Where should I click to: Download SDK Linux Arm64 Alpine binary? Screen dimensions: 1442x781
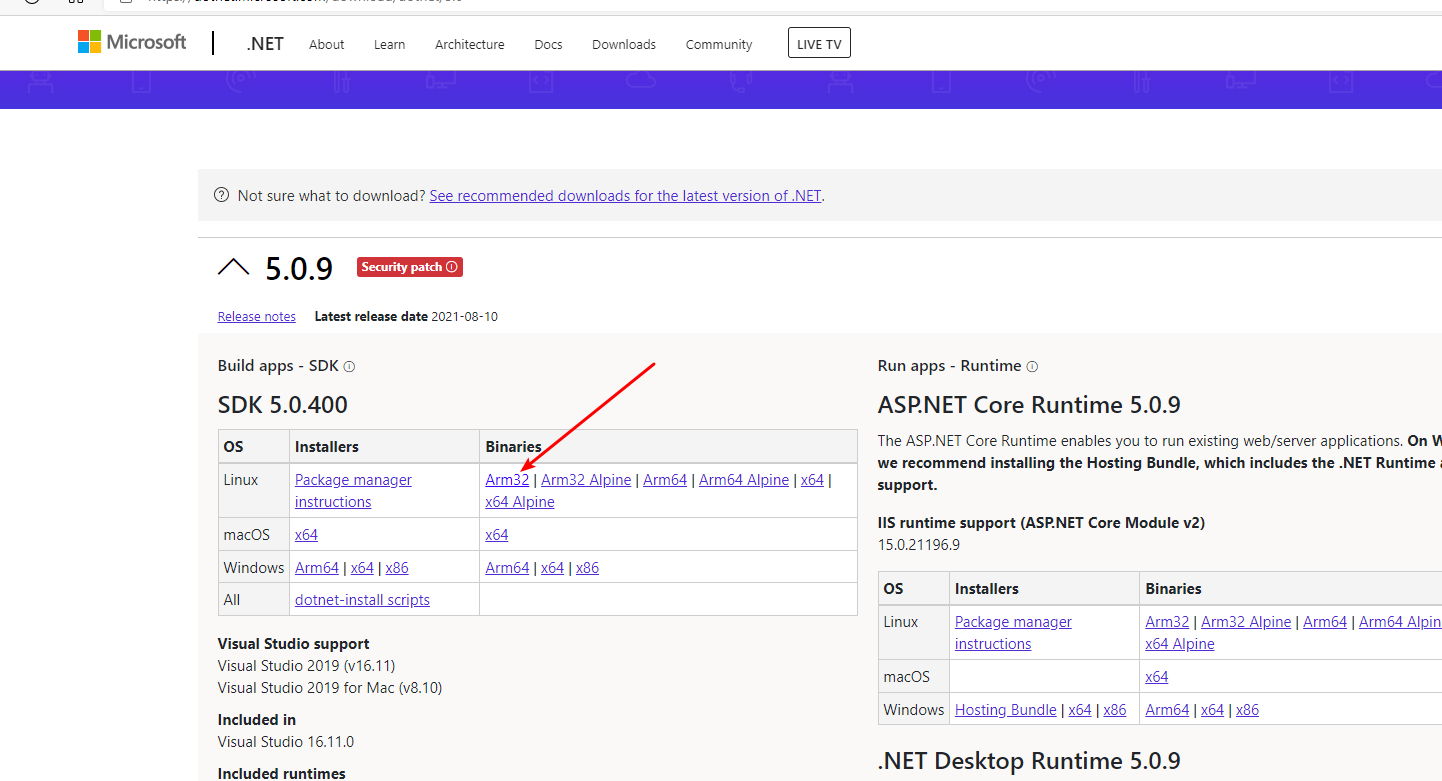(x=744, y=480)
